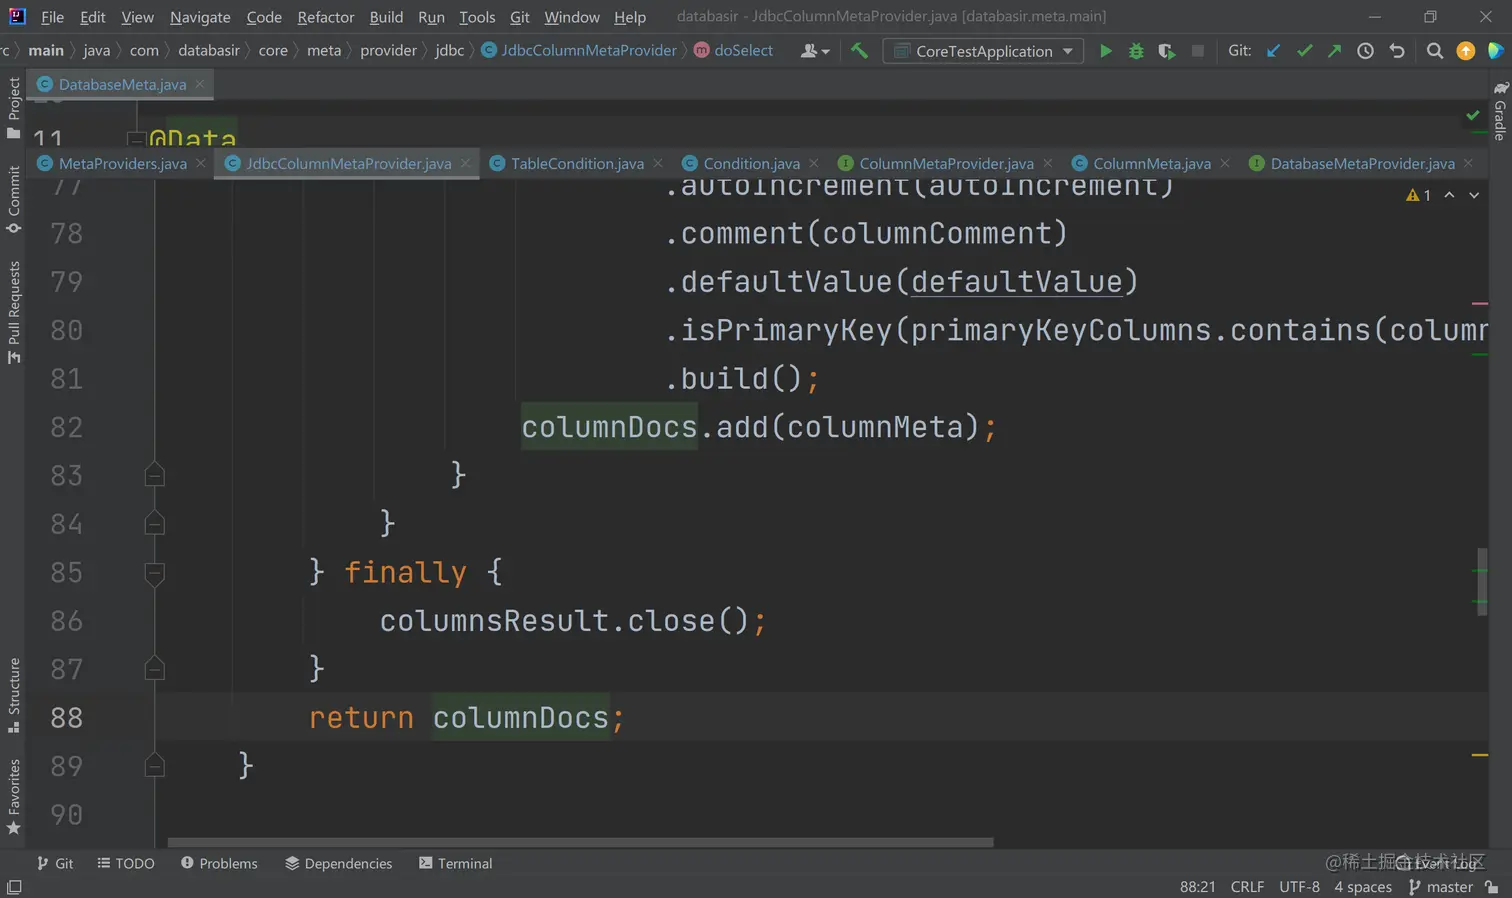This screenshot has height=898, width=1512.
Task: Click the columnsResult.close() code line
Action: pyautogui.click(x=573, y=621)
